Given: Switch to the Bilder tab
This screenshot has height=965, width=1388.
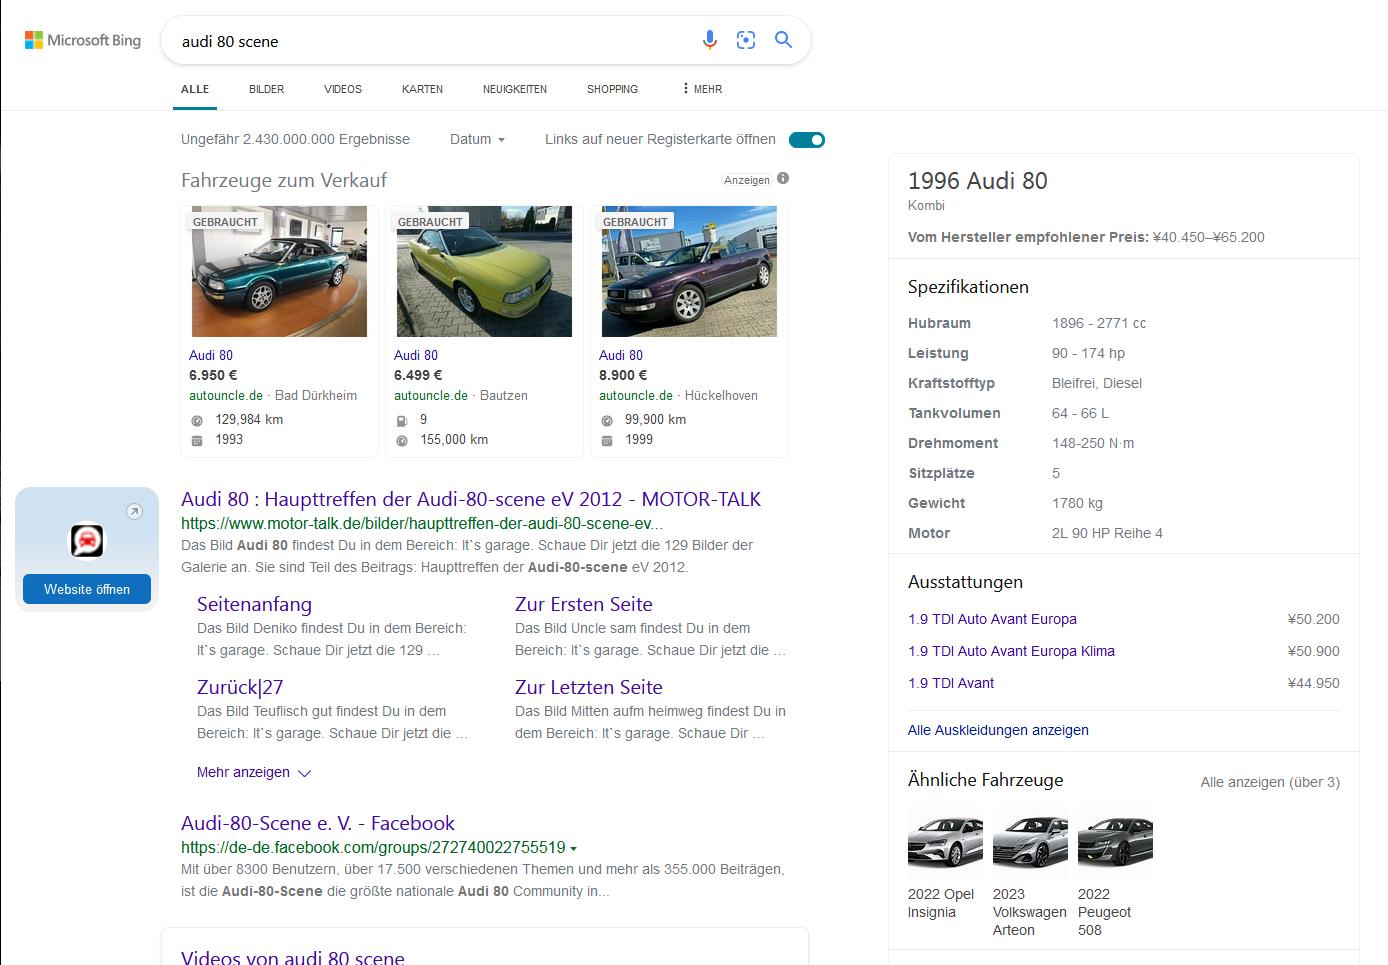Looking at the screenshot, I should pos(266,89).
